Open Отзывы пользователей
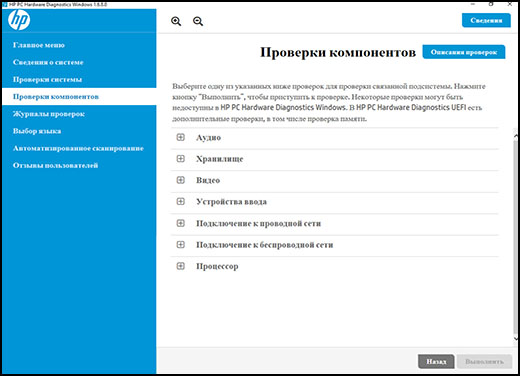 tap(79, 165)
